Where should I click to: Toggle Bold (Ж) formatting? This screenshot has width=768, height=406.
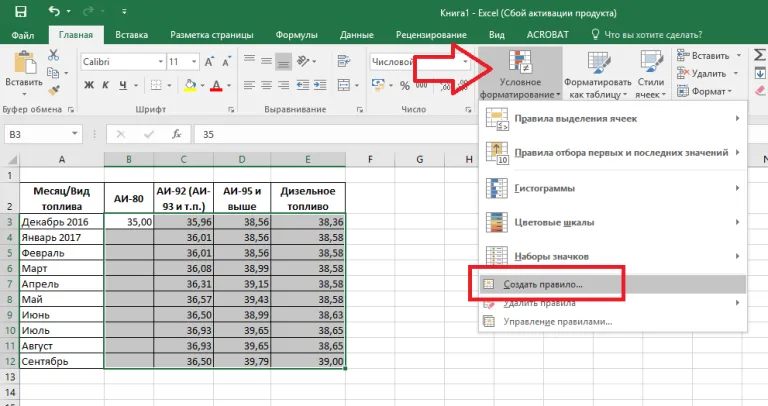pyautogui.click(x=89, y=85)
